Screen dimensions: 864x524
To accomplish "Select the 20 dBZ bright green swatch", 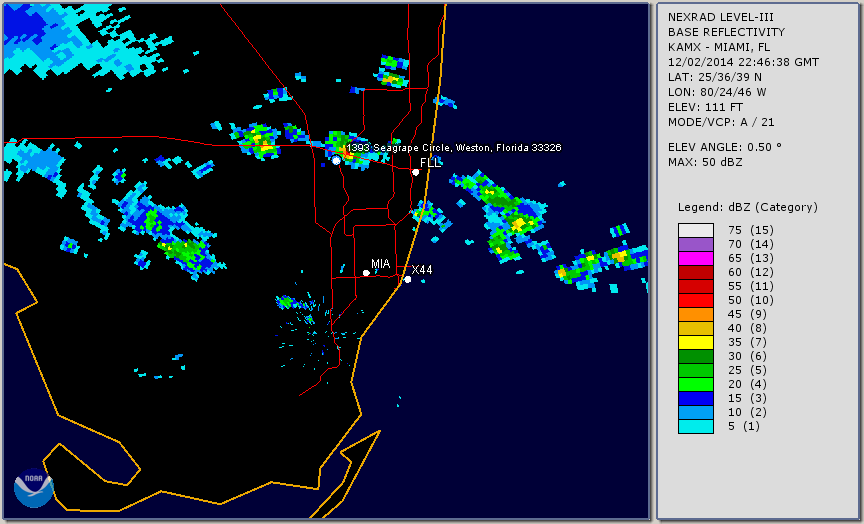I will pyautogui.click(x=695, y=385).
